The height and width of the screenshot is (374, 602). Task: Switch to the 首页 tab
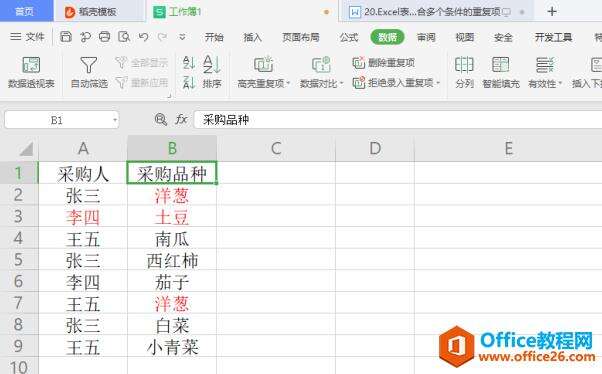pos(25,11)
